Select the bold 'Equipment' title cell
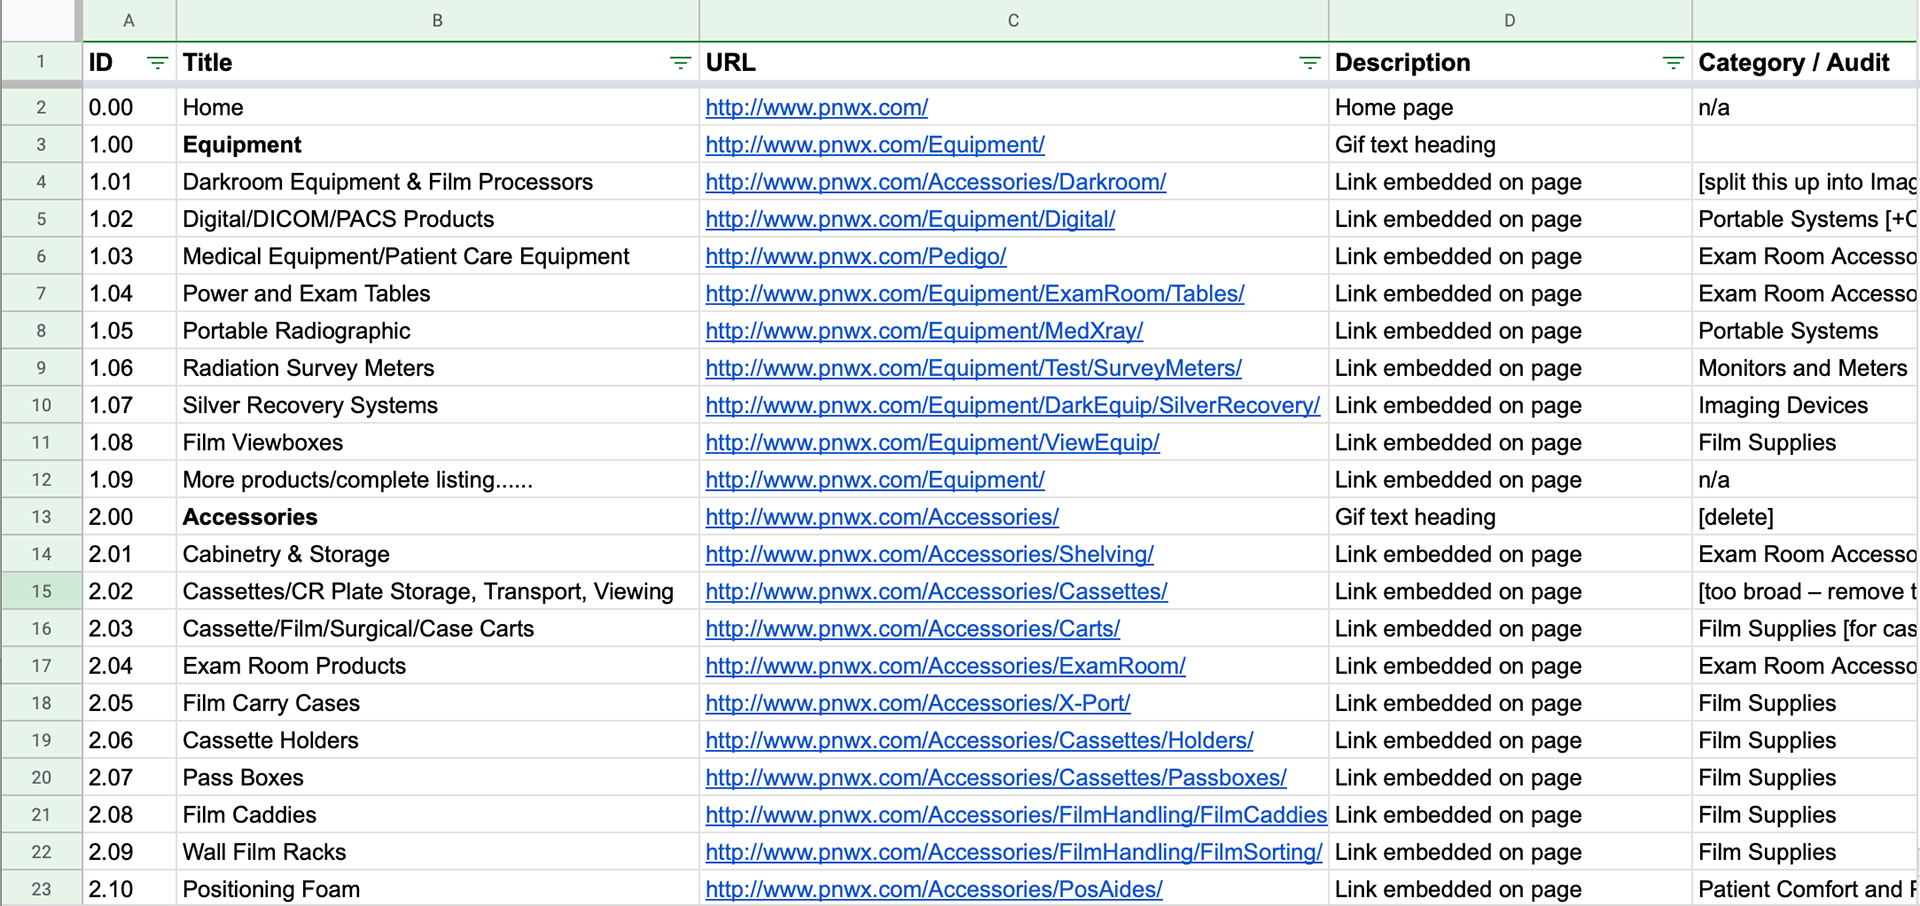 [437, 145]
